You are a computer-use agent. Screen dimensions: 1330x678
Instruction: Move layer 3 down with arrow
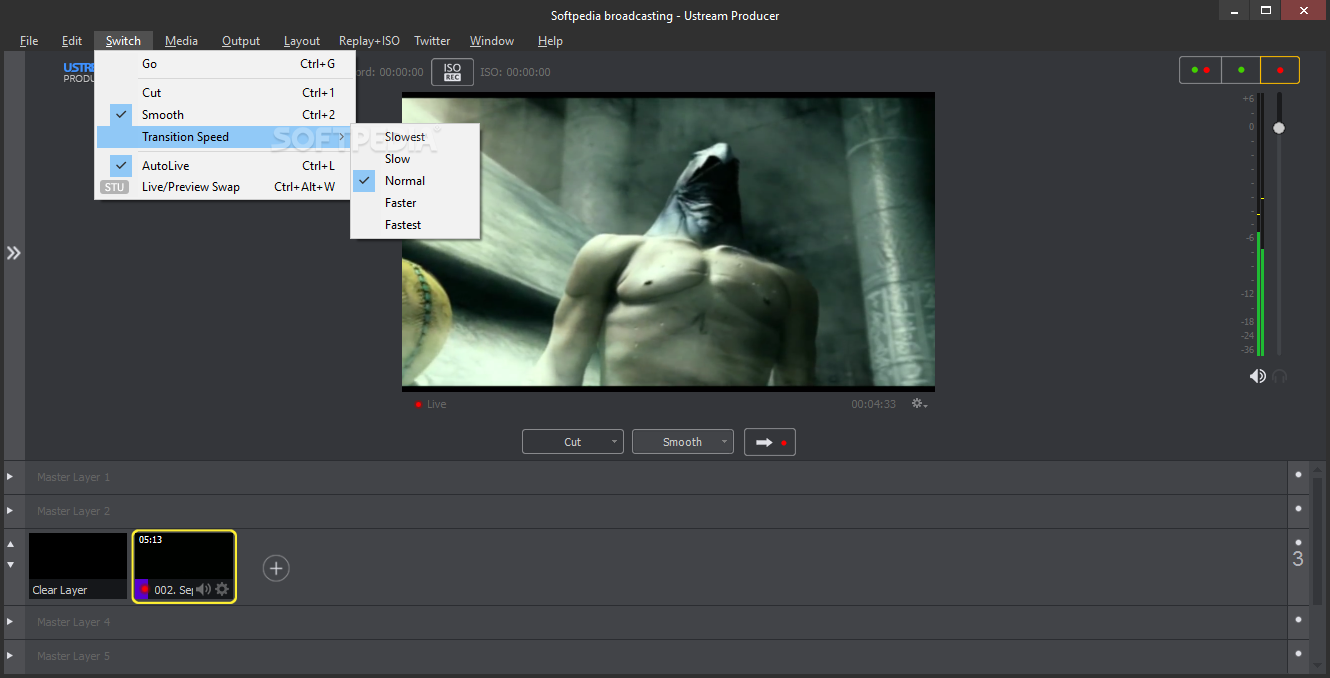coord(11,565)
